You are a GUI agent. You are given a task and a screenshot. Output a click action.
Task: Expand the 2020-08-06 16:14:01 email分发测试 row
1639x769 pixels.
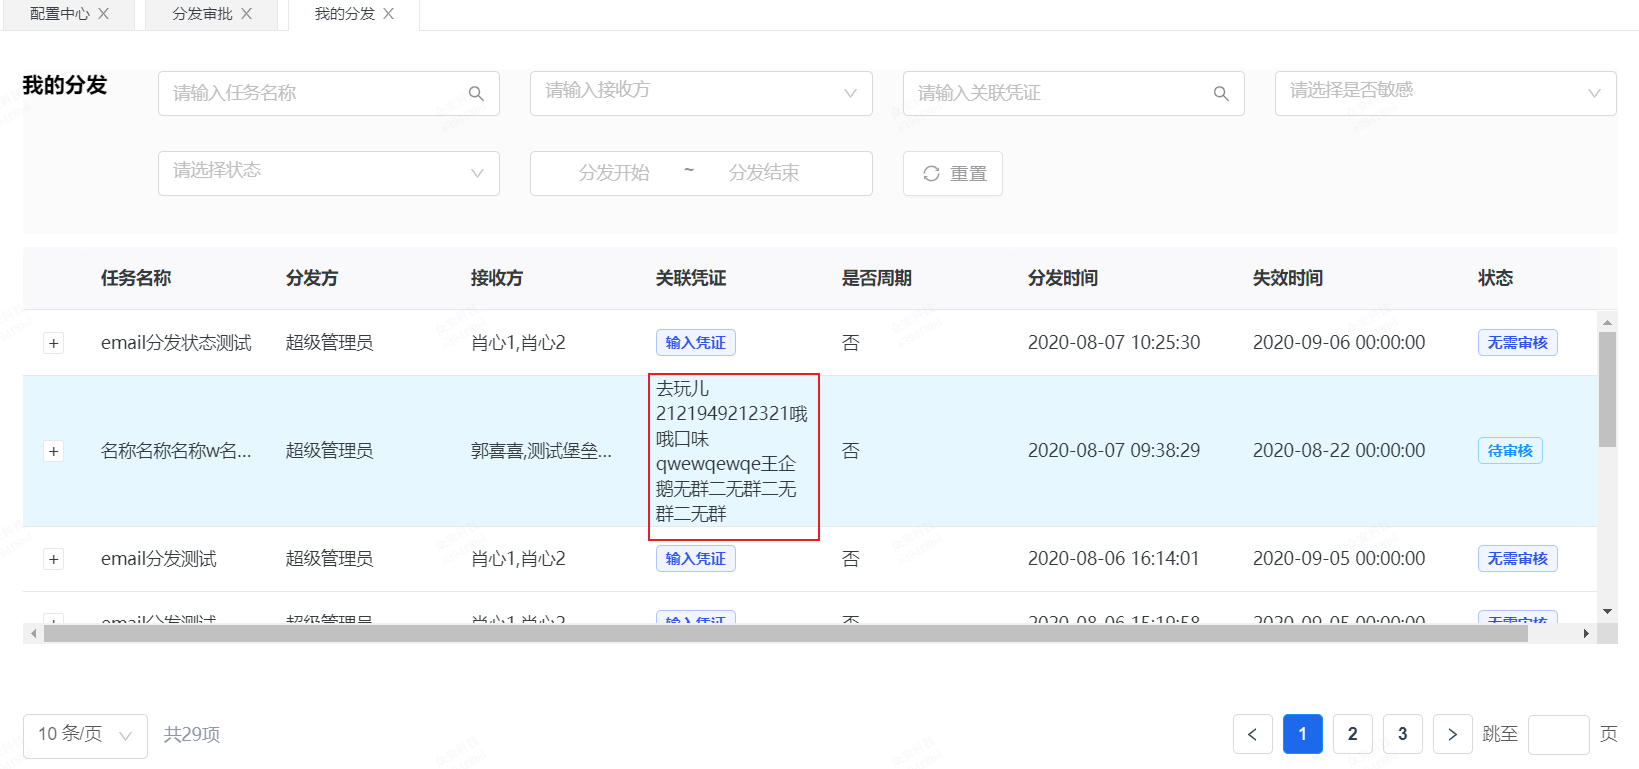point(54,559)
